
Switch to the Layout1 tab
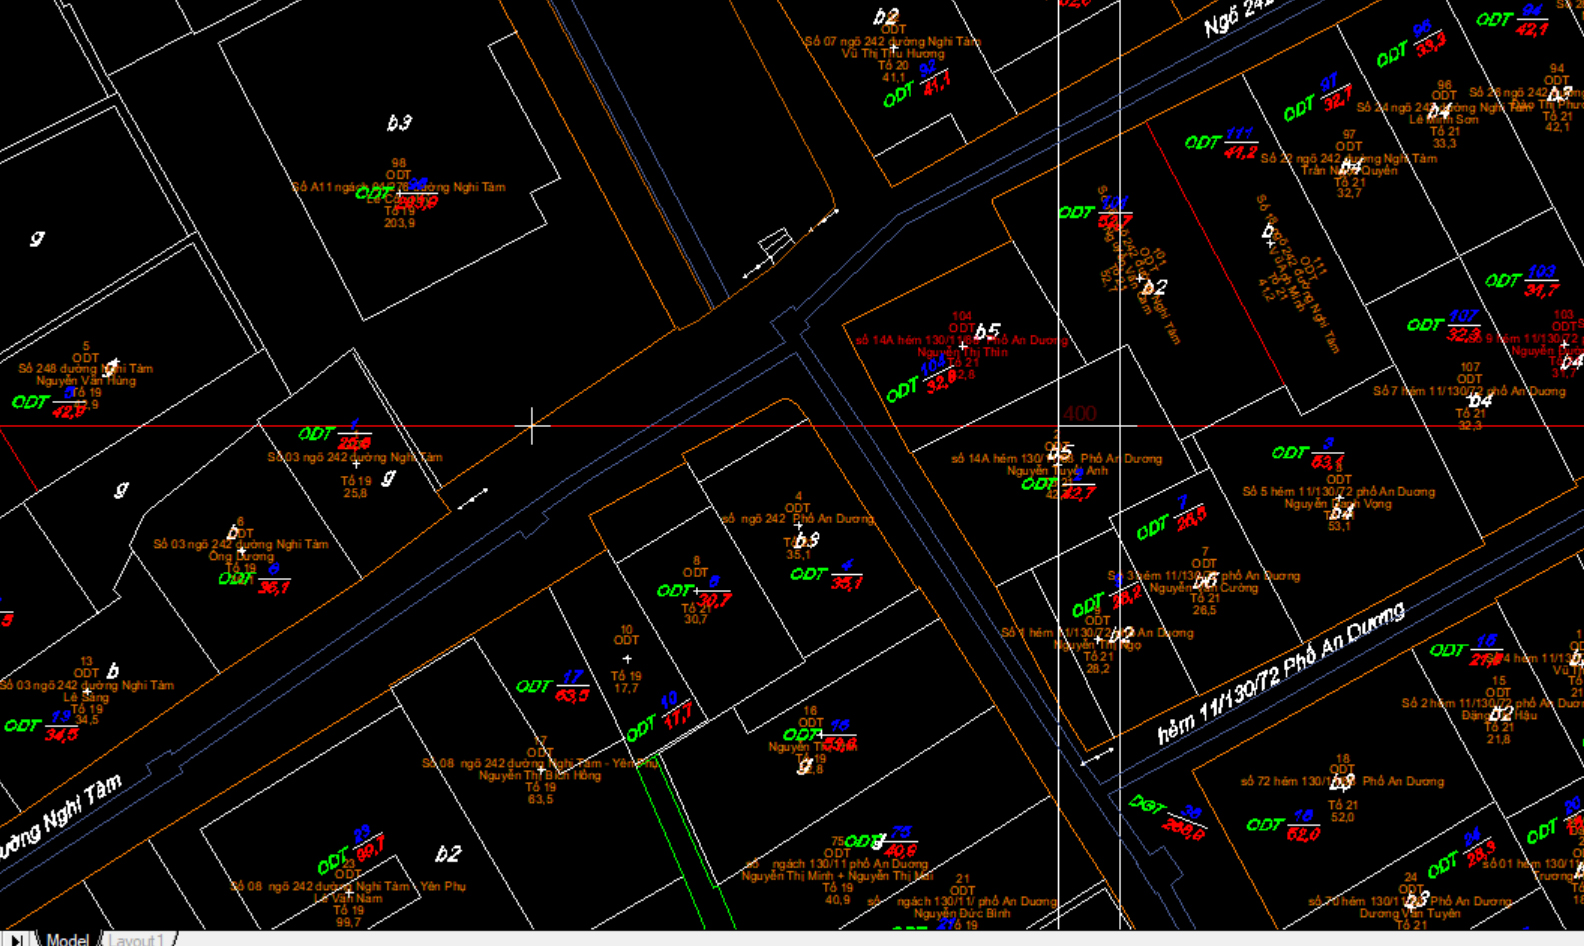137,940
